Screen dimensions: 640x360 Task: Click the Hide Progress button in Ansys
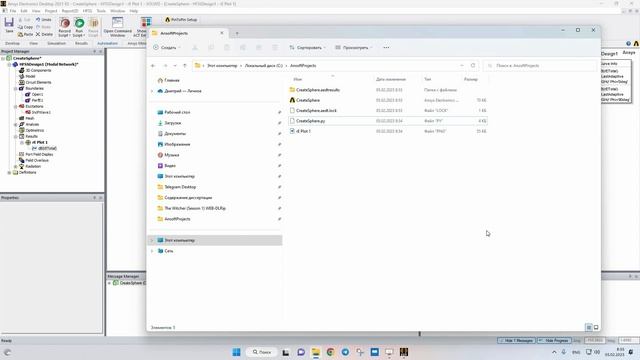[554, 340]
